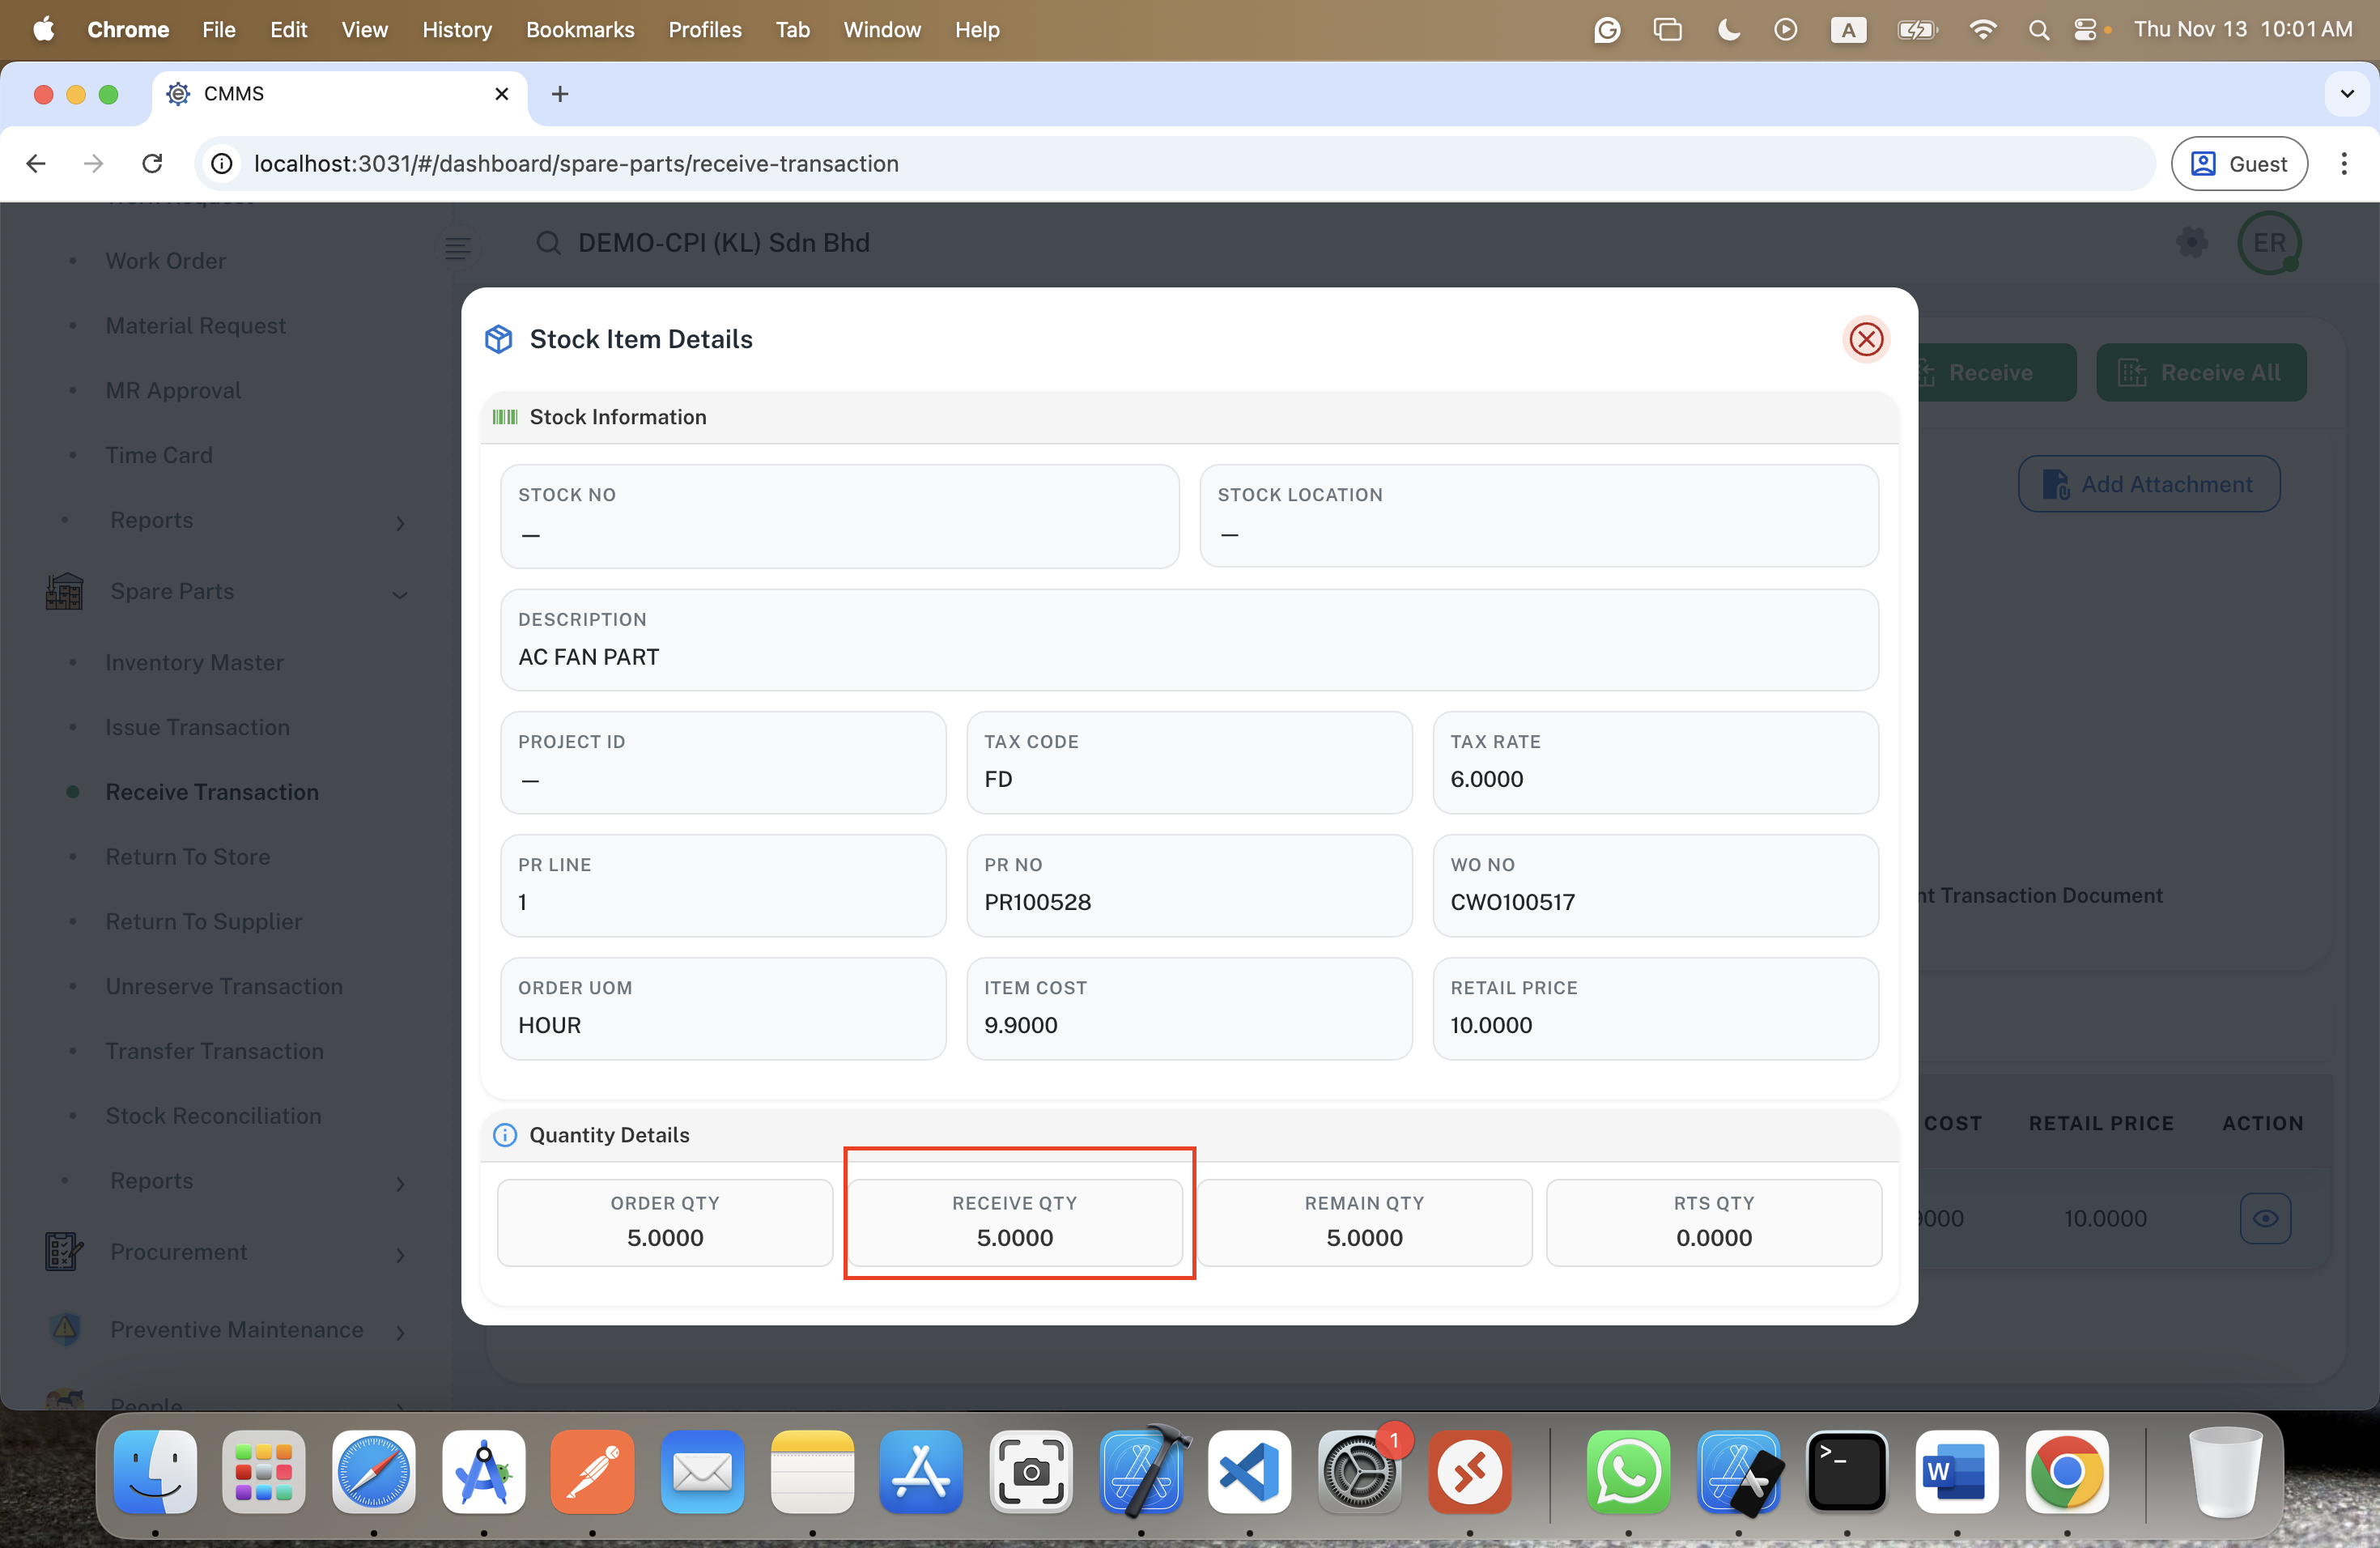Reload the page using the refresh icon

tap(152, 163)
